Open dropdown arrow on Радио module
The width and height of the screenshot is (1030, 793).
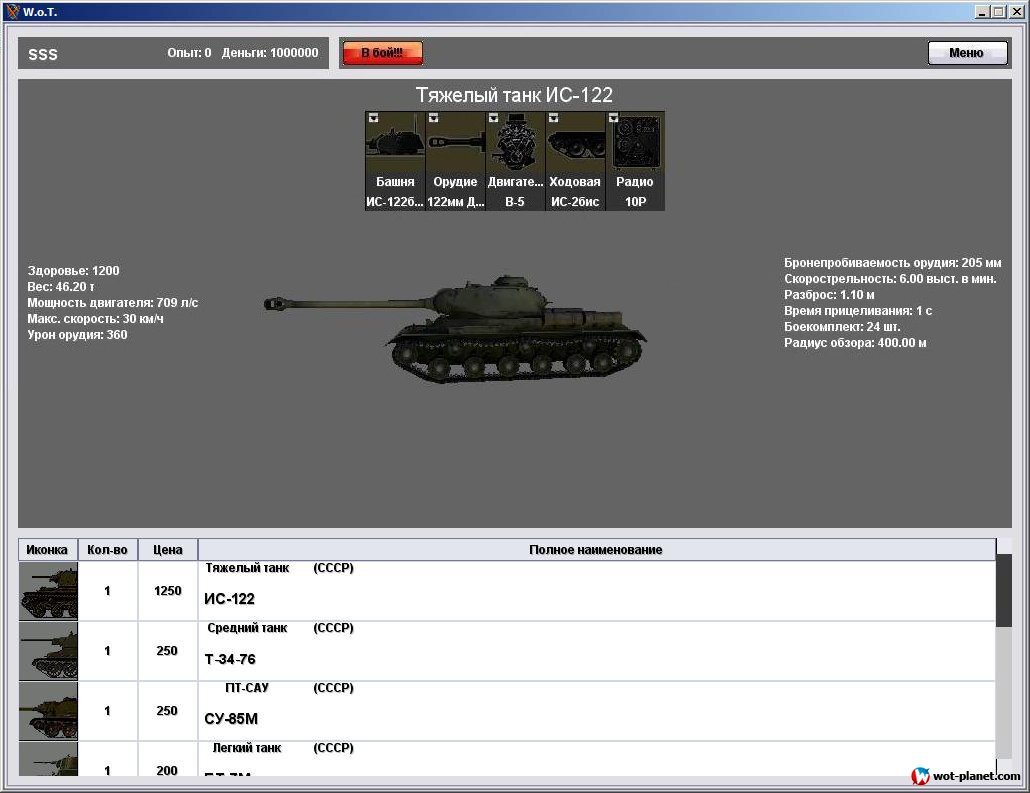pos(613,118)
